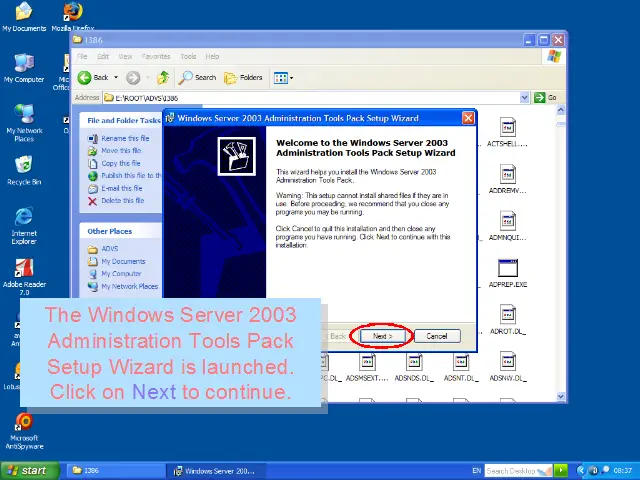
Task: Select the ADPREP.EXE file icon
Action: (508, 270)
